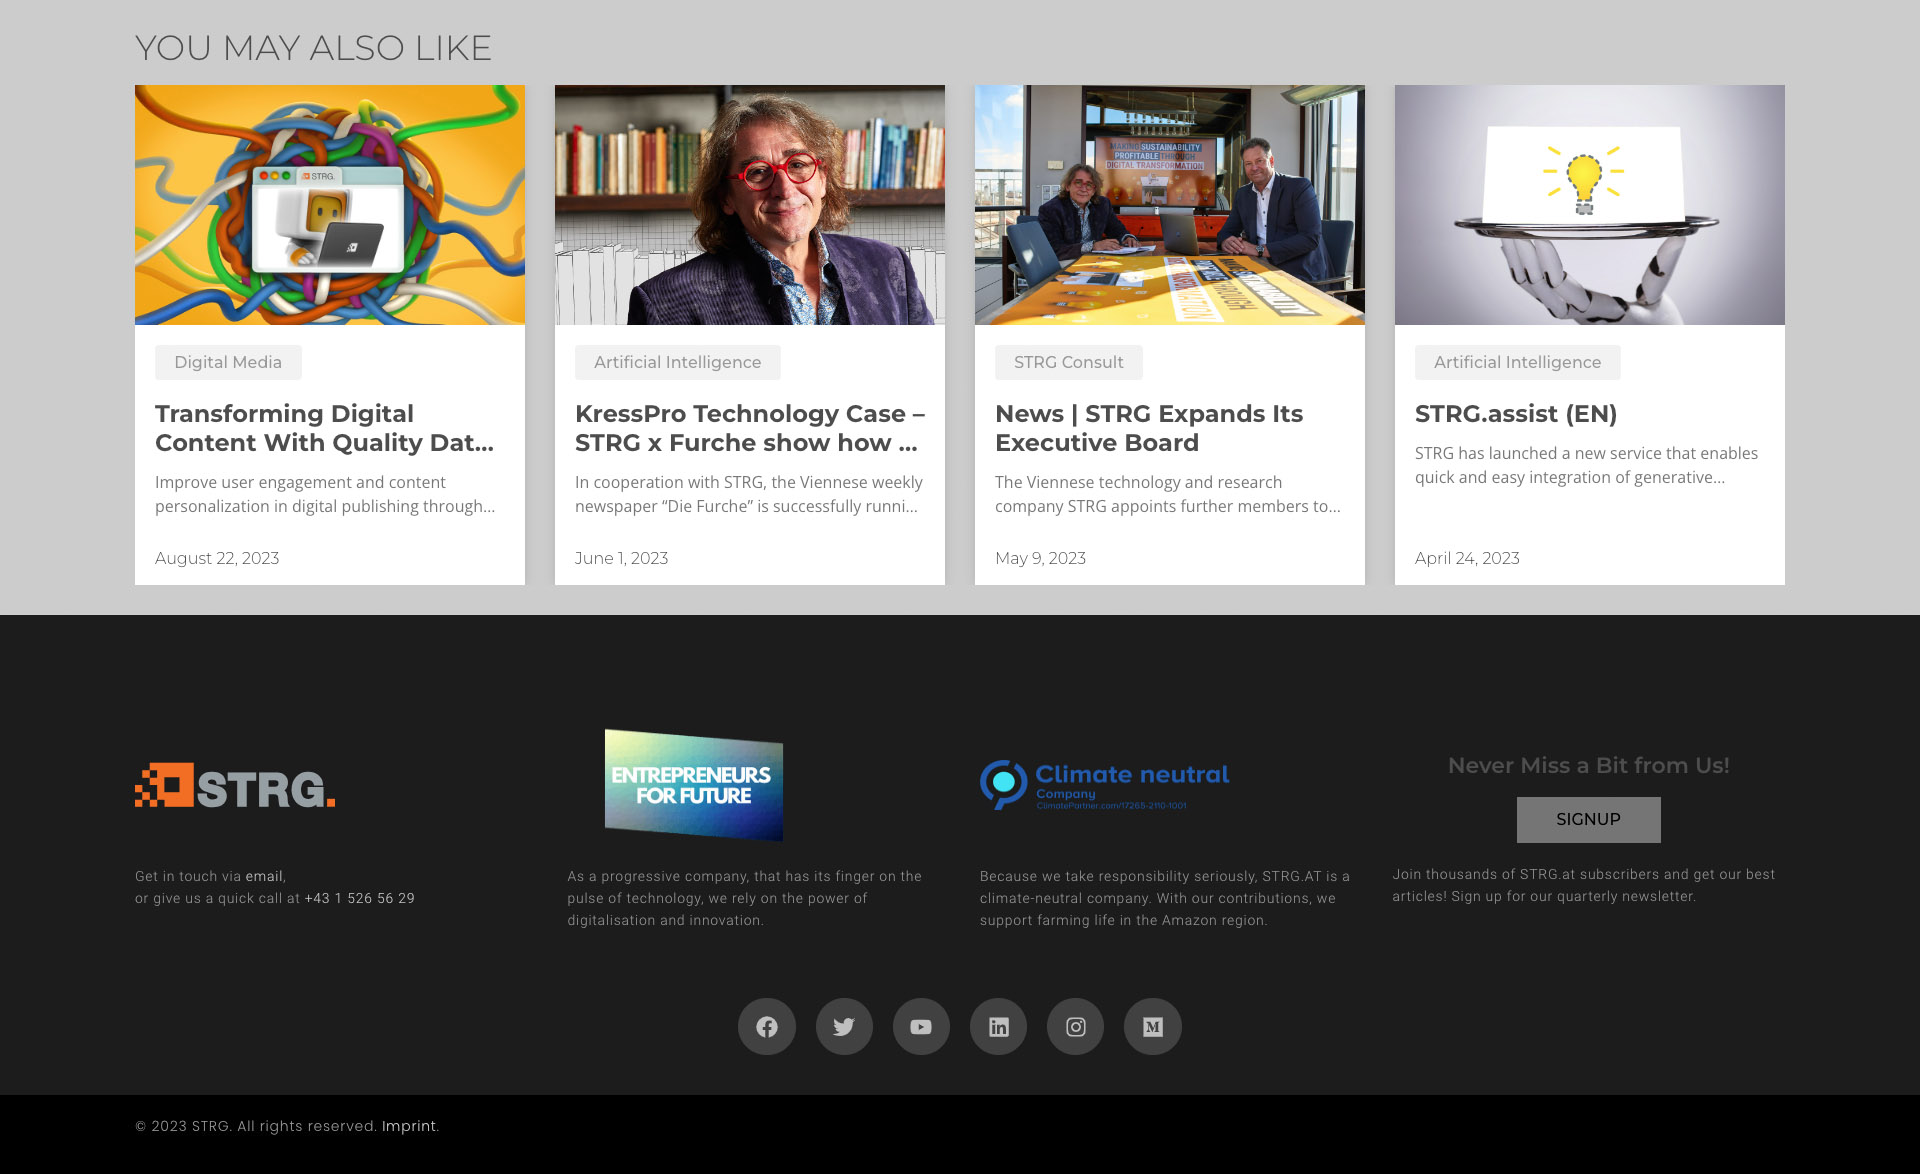Click the 'In cooperation with STRG' excerpt

pos(749,494)
